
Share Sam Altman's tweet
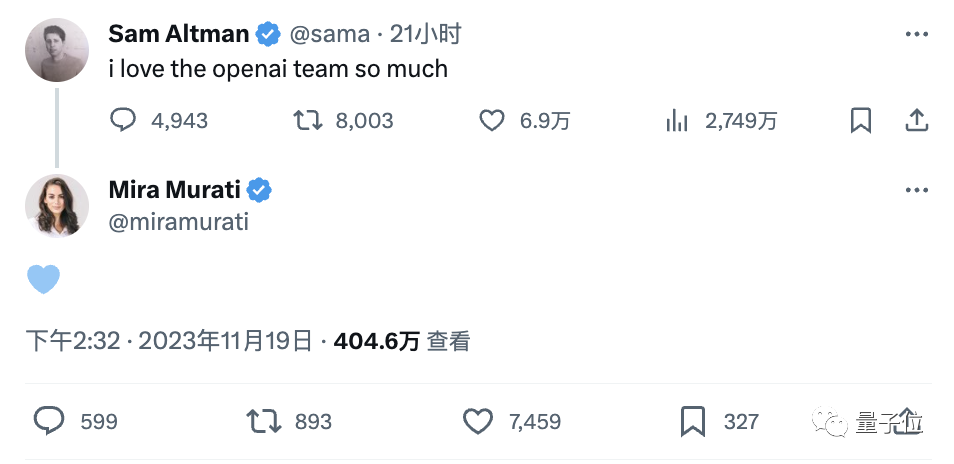pyautogui.click(x=916, y=121)
